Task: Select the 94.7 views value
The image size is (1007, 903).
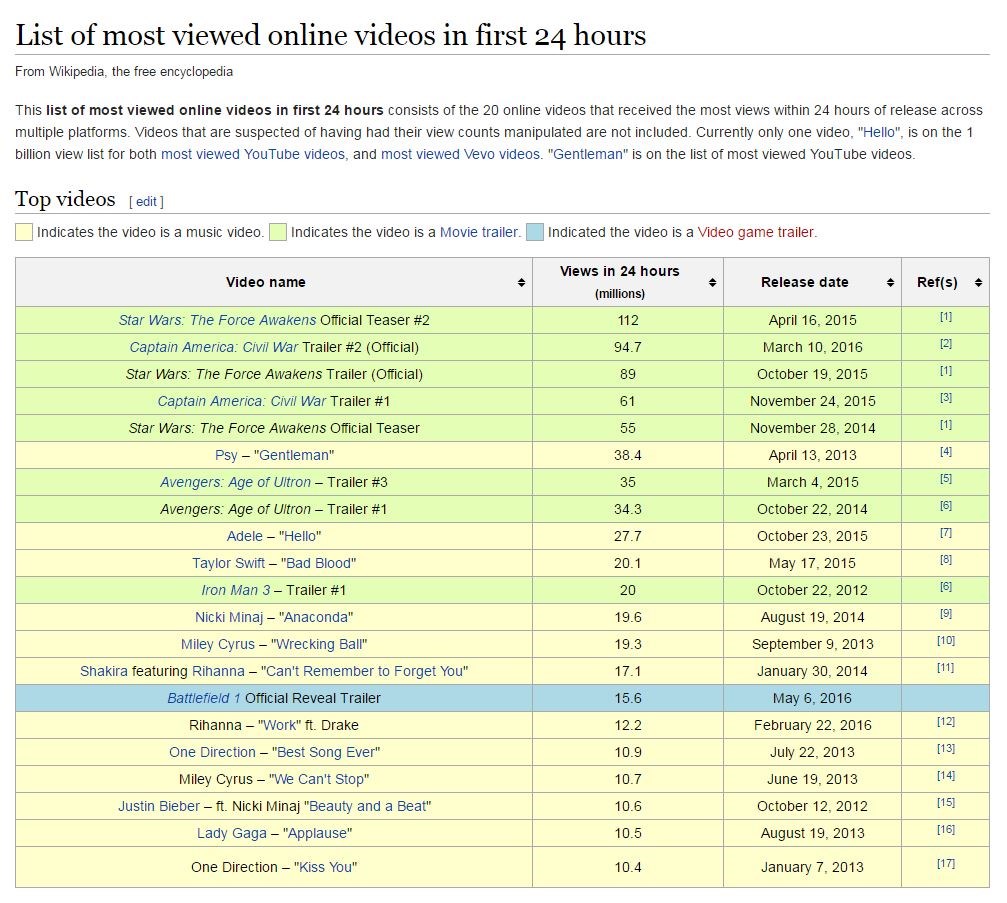Action: pyautogui.click(x=627, y=347)
